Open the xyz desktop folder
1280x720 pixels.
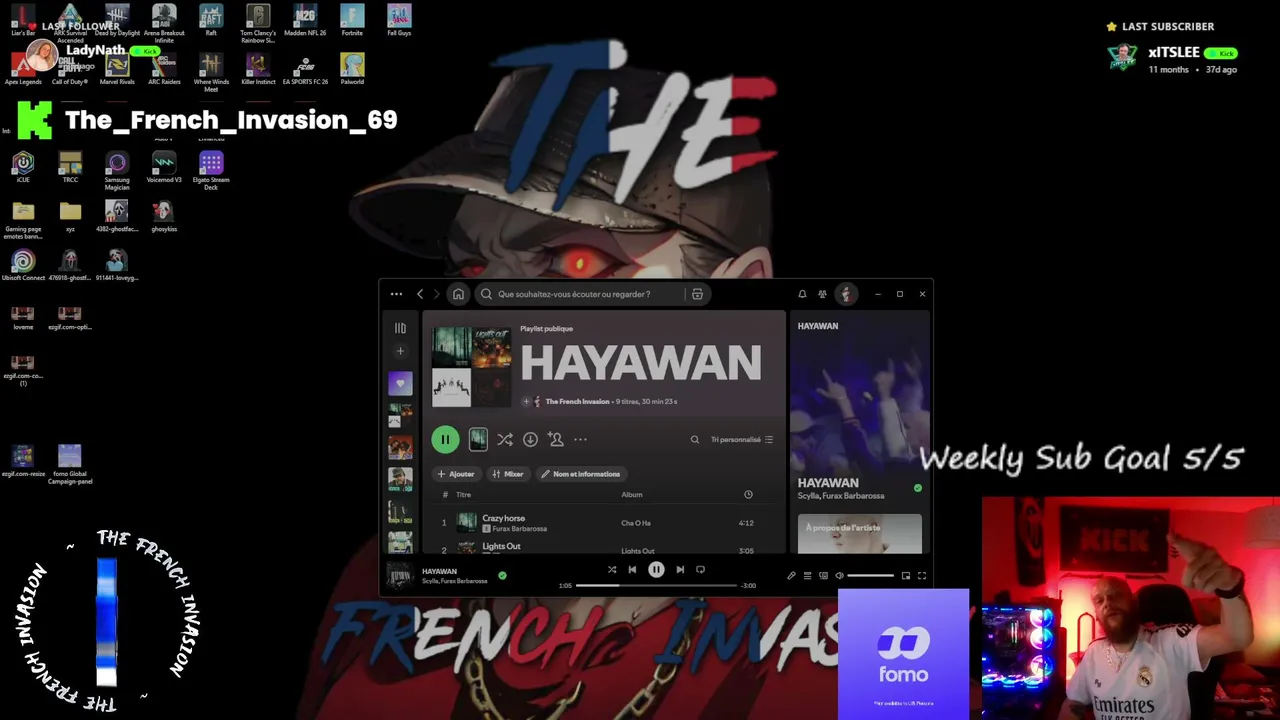(70, 216)
